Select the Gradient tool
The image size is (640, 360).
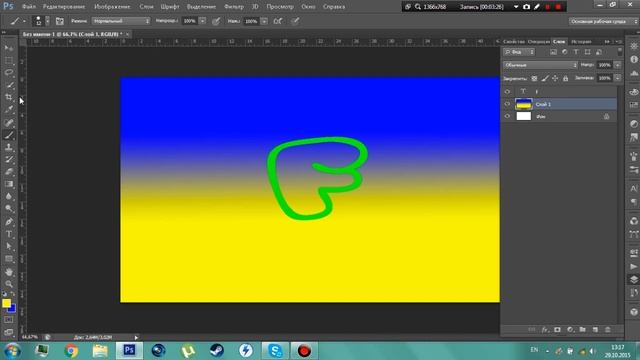[x=9, y=184]
